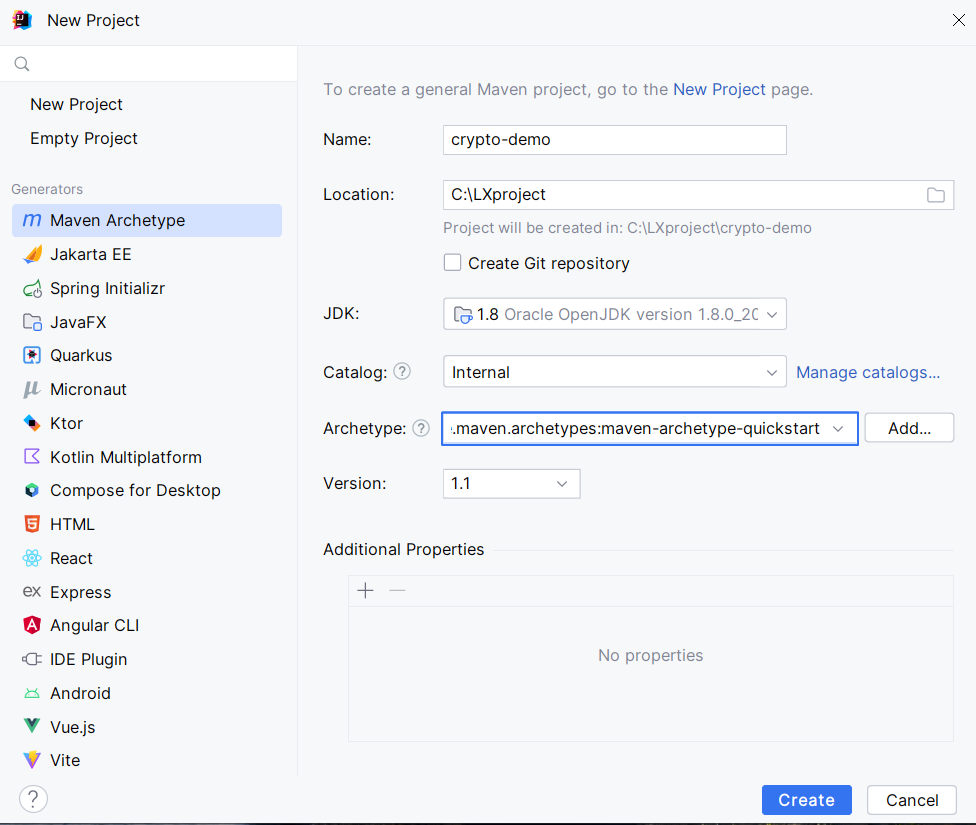976x825 pixels.
Task: Click the Micronaut mu icon
Action: [32, 390]
